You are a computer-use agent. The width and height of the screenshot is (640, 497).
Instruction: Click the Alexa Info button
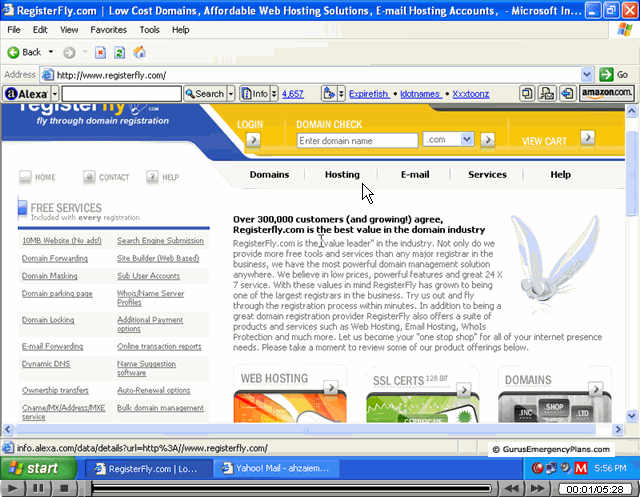click(256, 94)
